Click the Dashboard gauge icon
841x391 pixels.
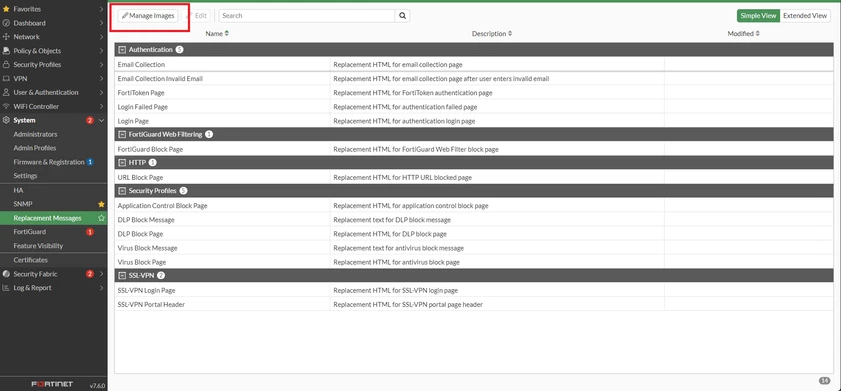[6, 23]
